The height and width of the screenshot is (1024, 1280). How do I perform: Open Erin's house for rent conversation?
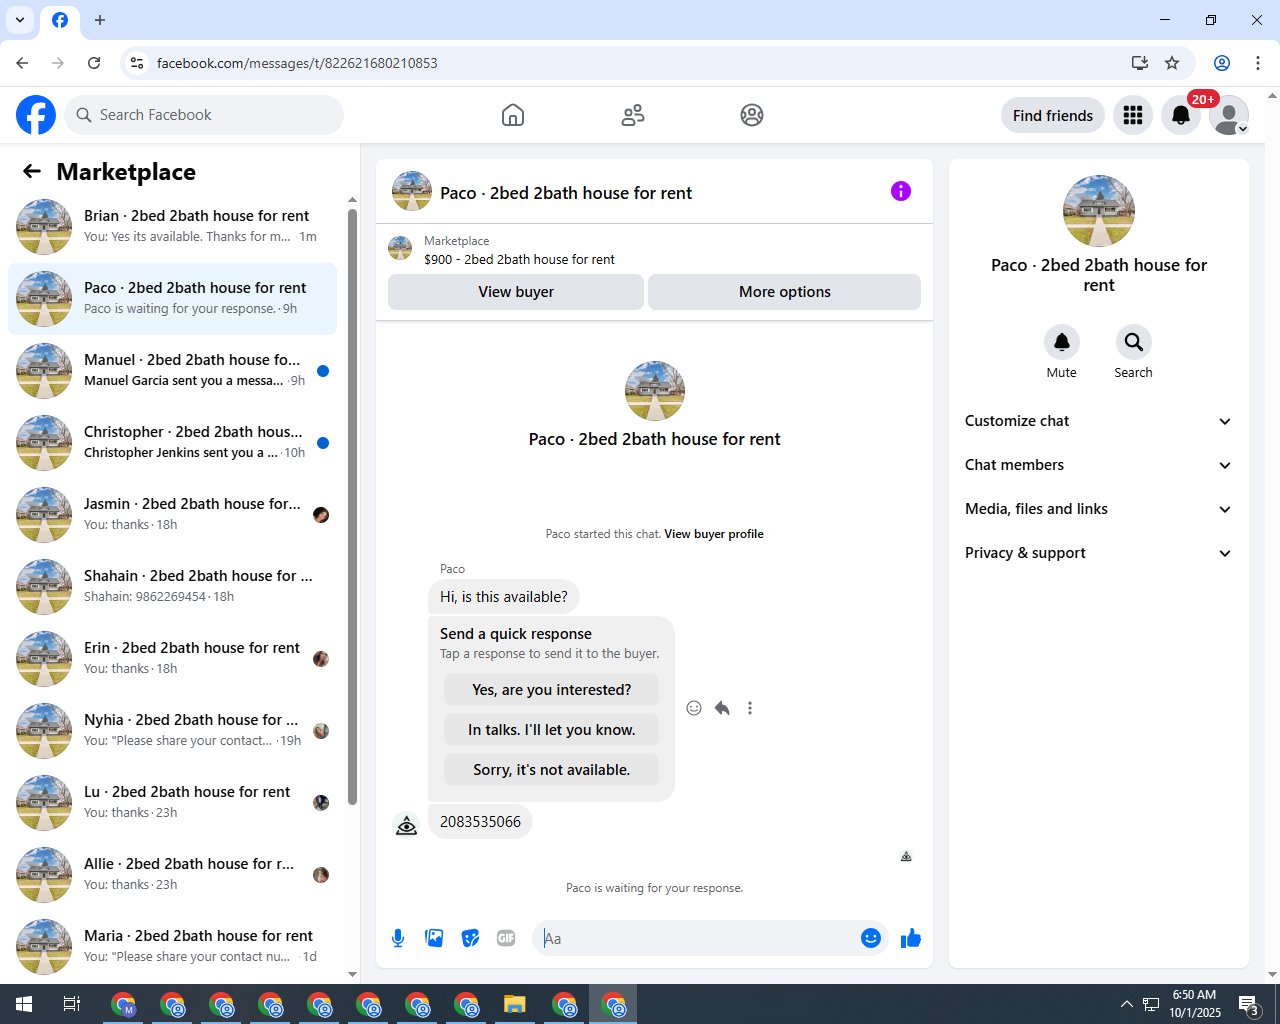172,659
